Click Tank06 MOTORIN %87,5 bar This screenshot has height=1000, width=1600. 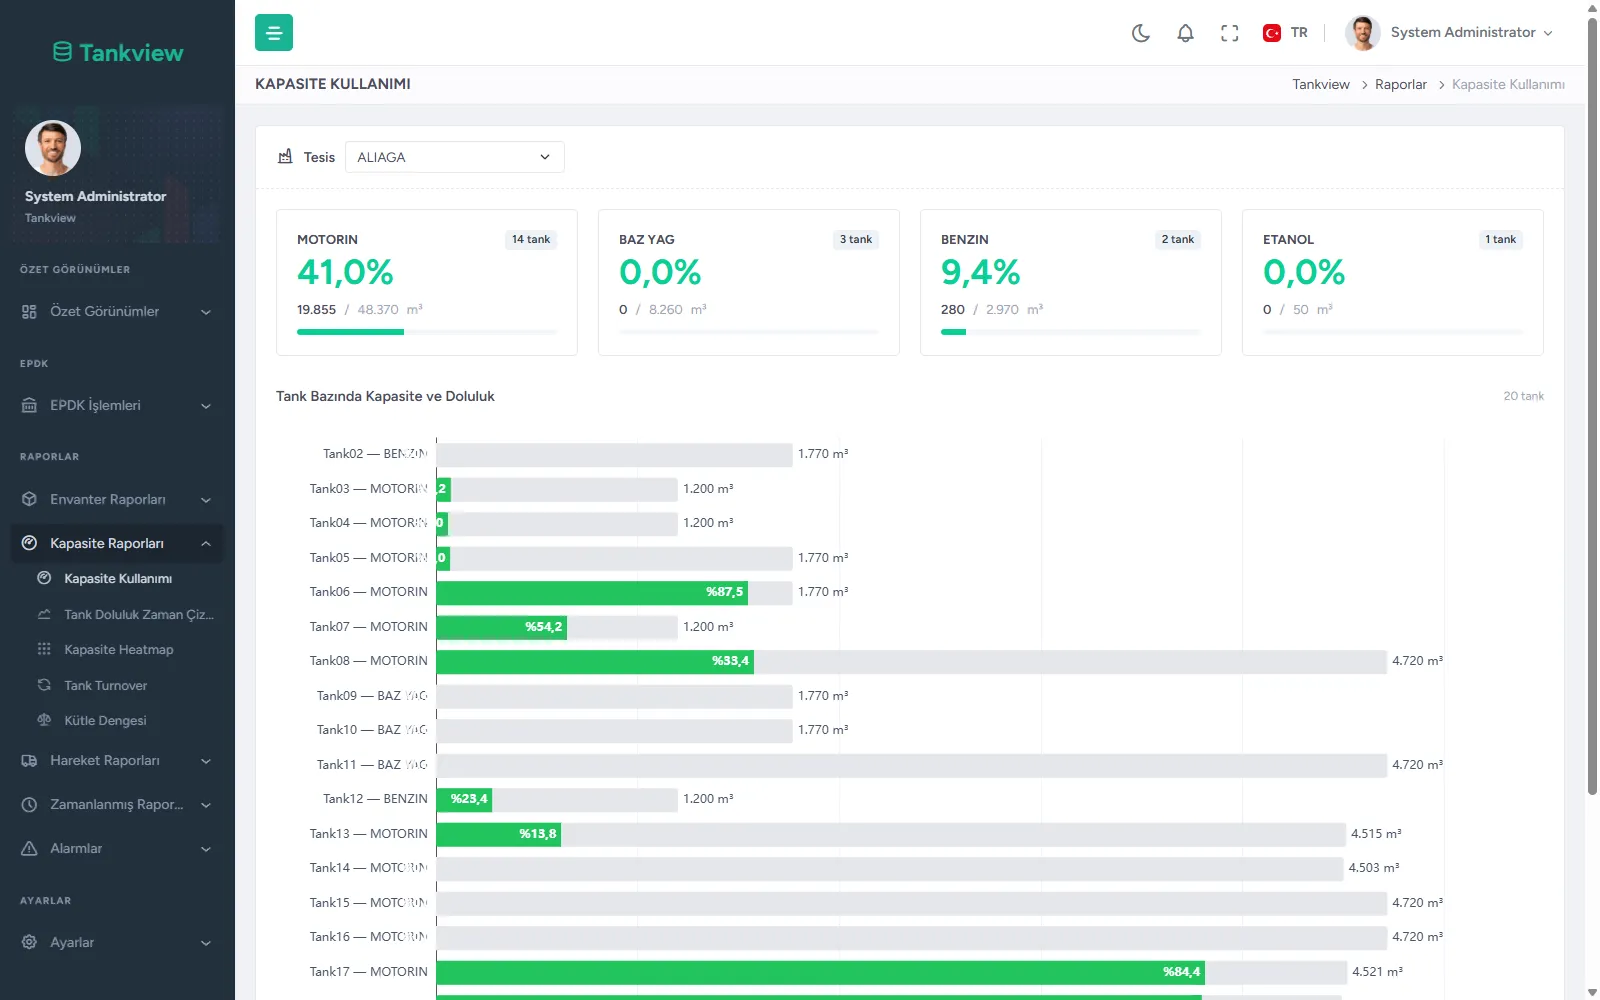(x=592, y=593)
